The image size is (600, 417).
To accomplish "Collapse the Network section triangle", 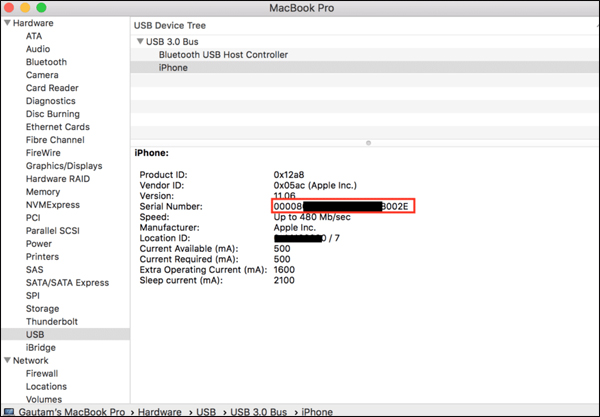I will click(7, 360).
